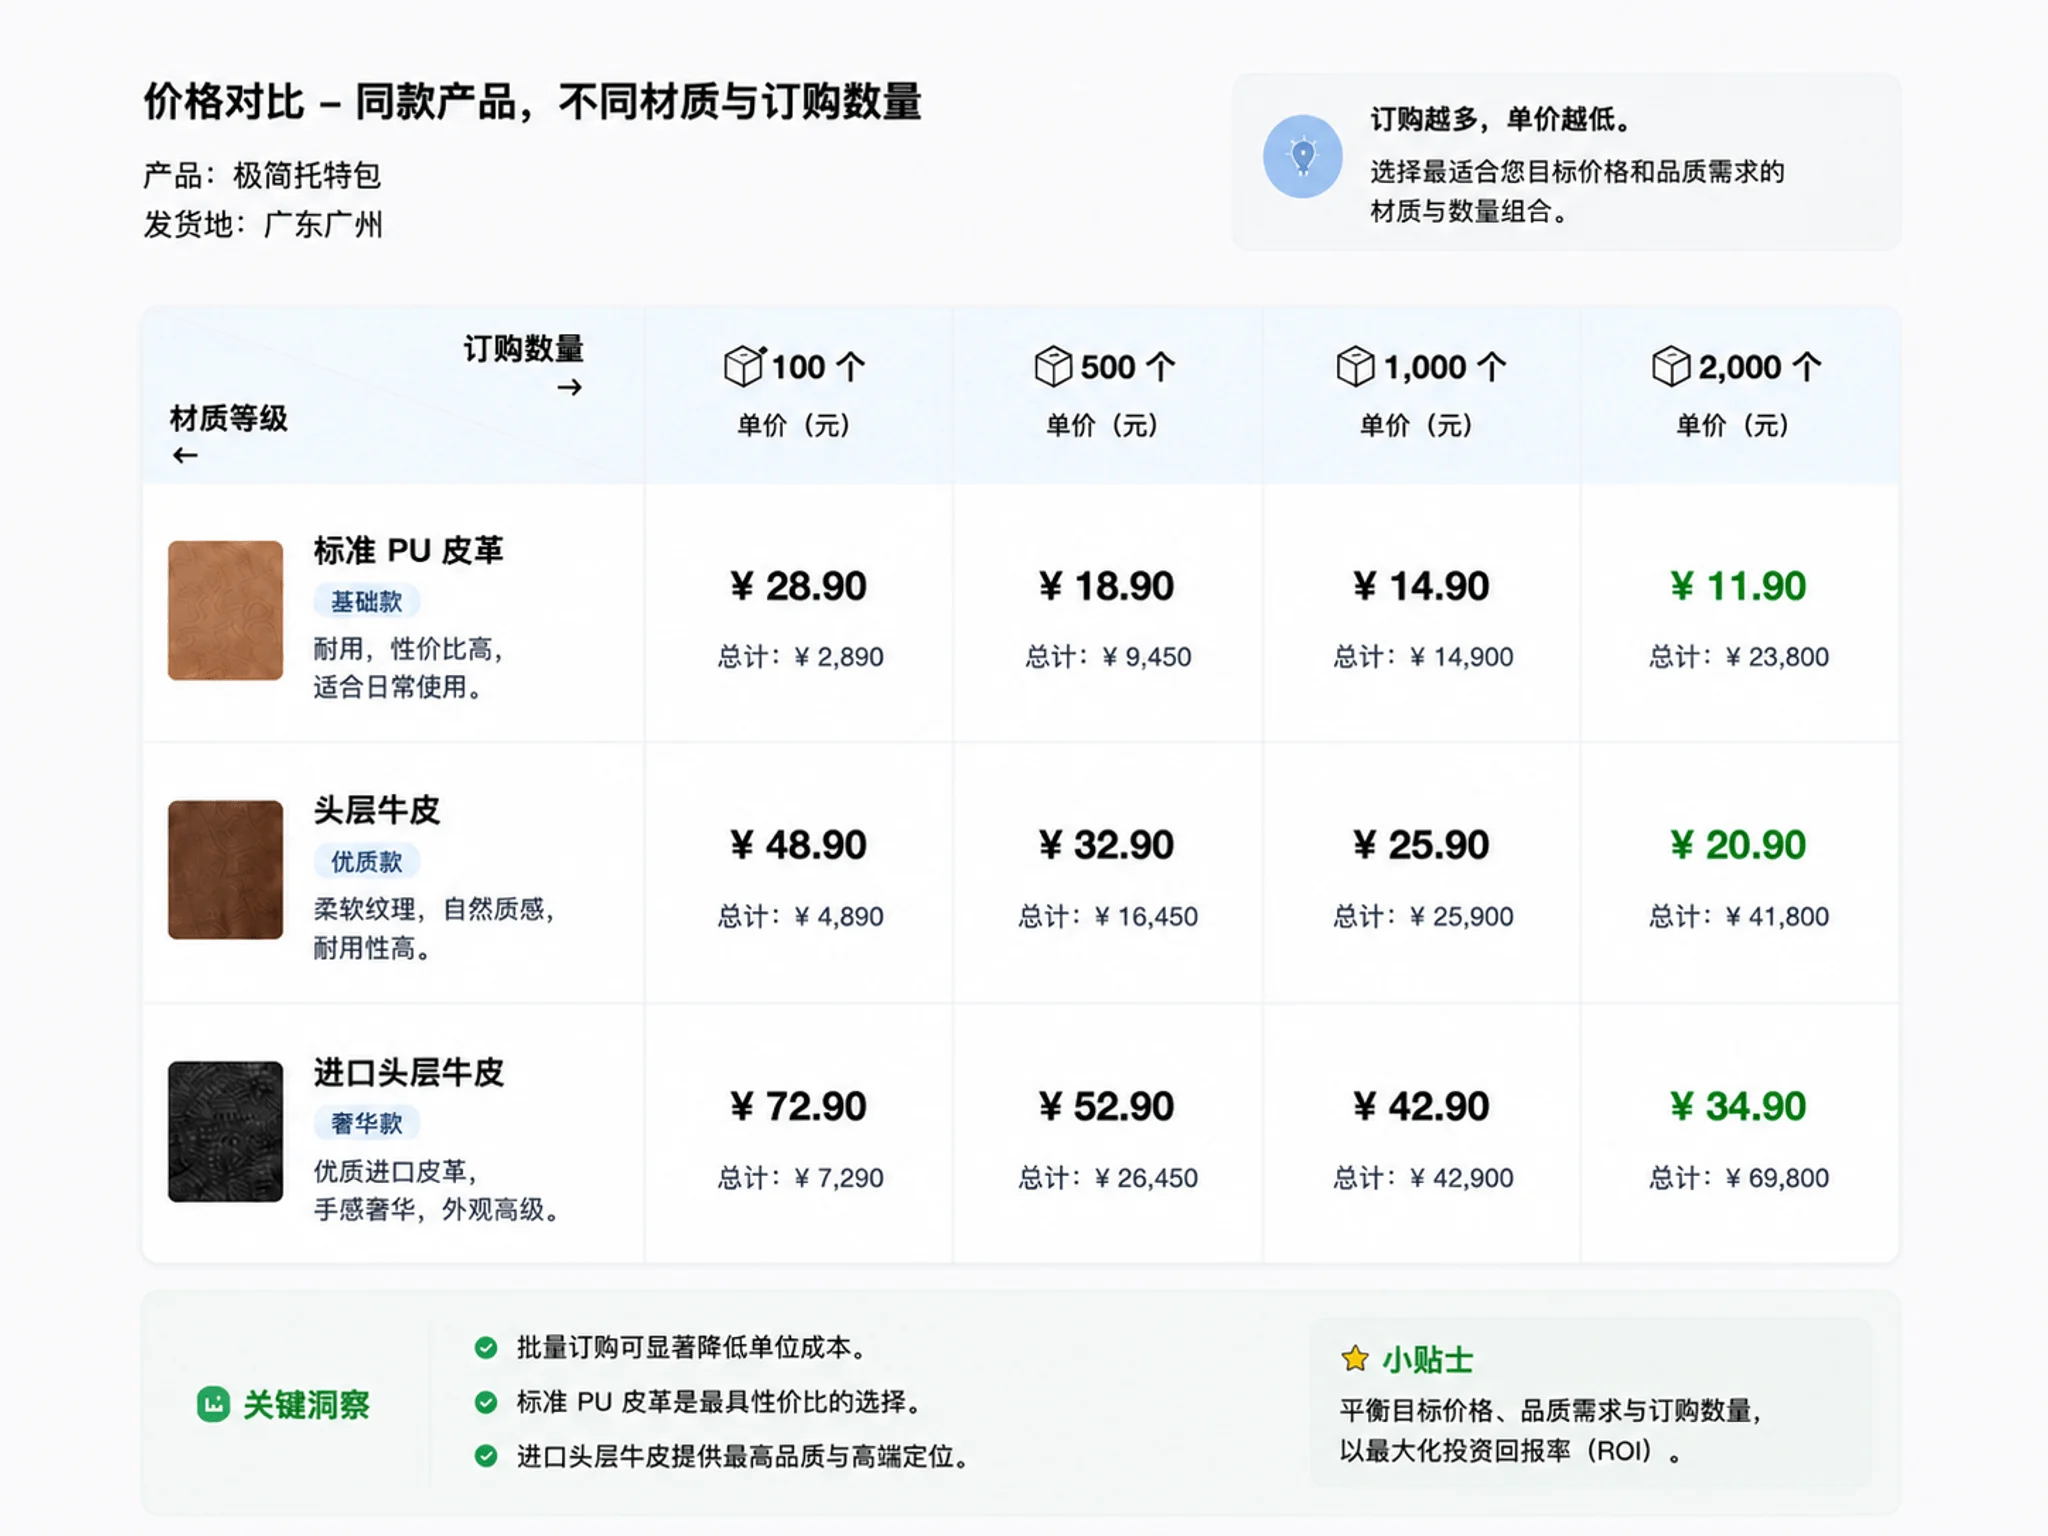Click the ¥ 52.90 unit price
This screenshot has height=1536, width=2048.
pyautogui.click(x=1106, y=1106)
